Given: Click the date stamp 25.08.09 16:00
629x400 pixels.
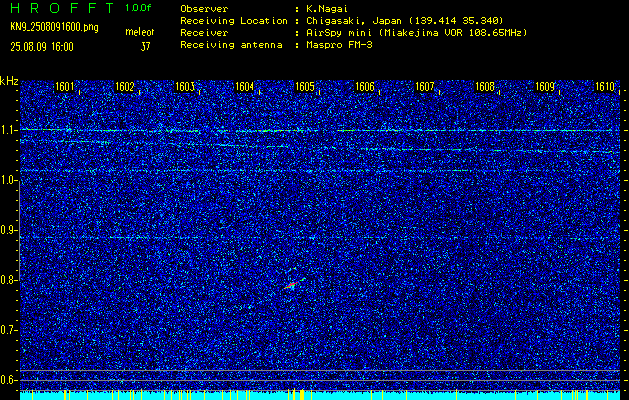Looking at the screenshot, I should [42, 47].
